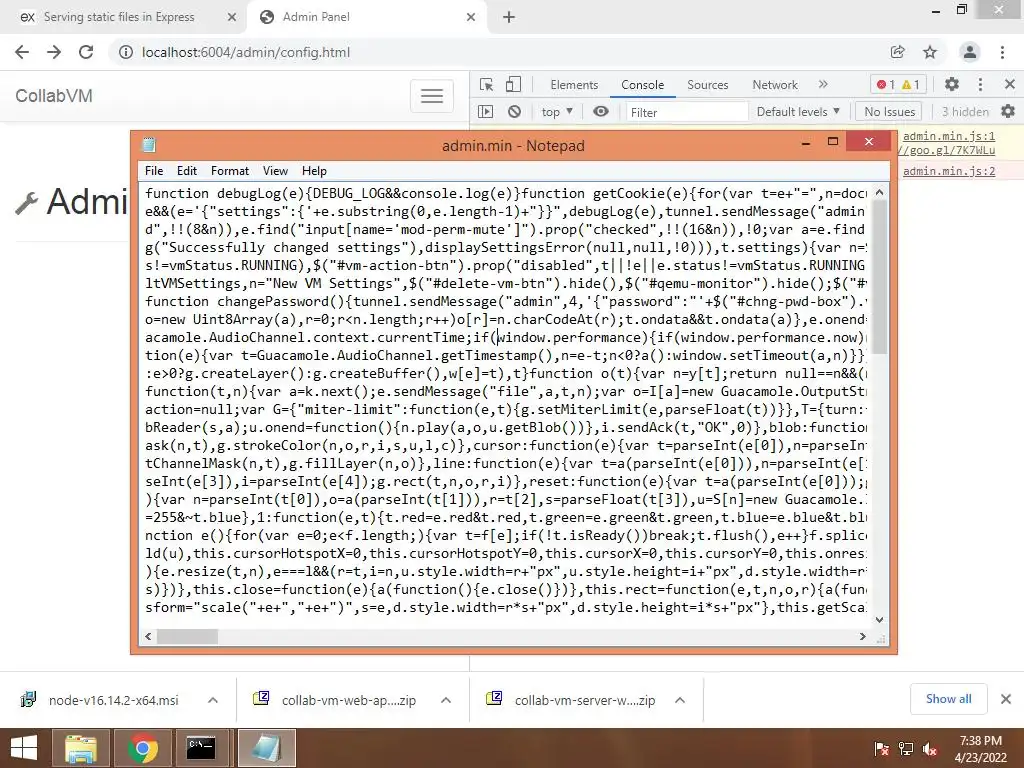
Task: Open the Chrome profile avatar
Action: point(970,52)
